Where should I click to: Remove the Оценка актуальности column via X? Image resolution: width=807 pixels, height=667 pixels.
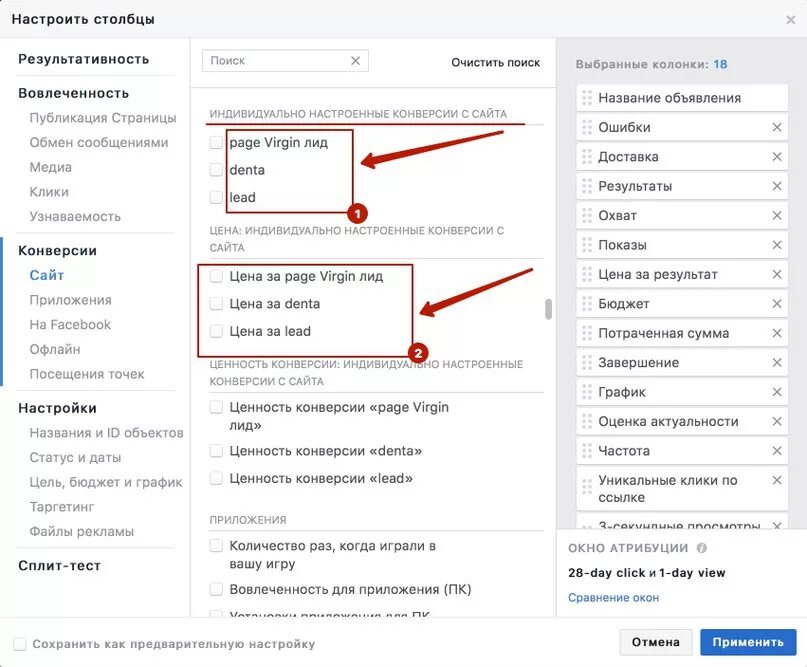point(777,421)
